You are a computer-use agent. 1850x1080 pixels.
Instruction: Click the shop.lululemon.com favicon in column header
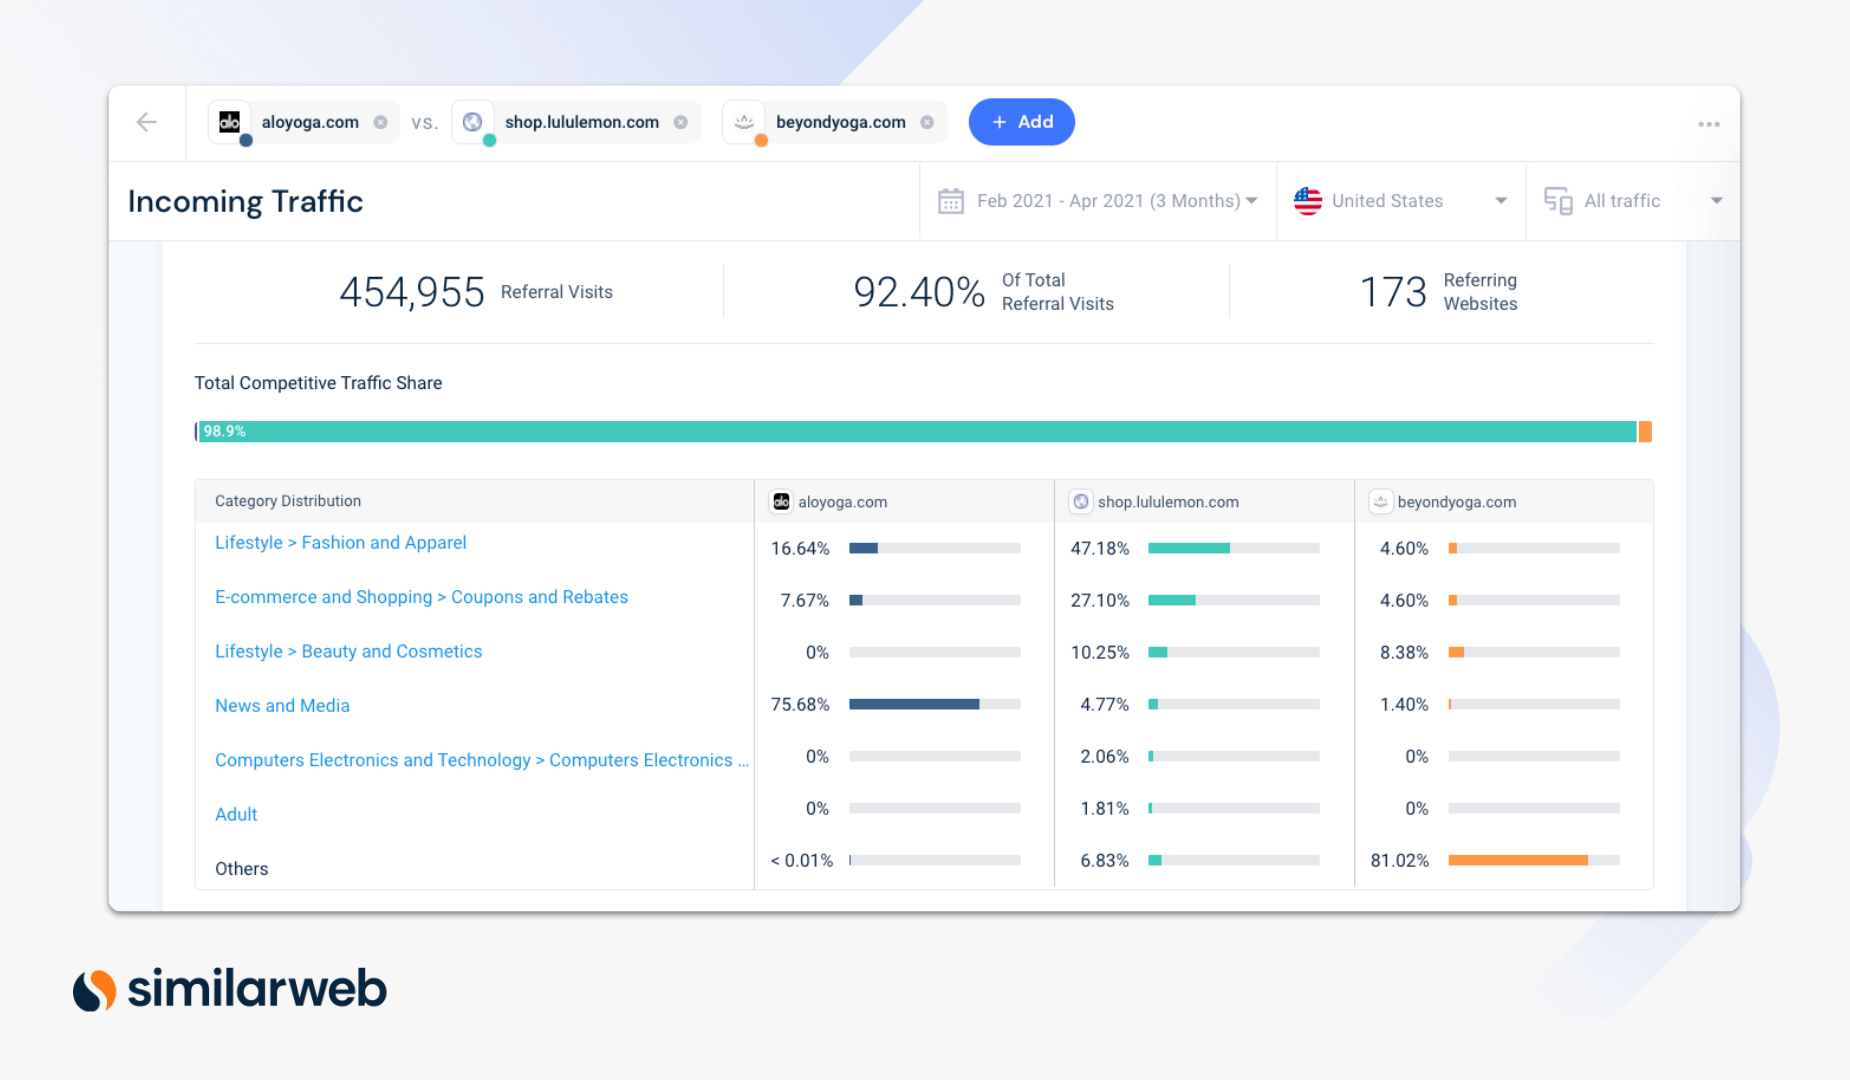tap(1080, 501)
